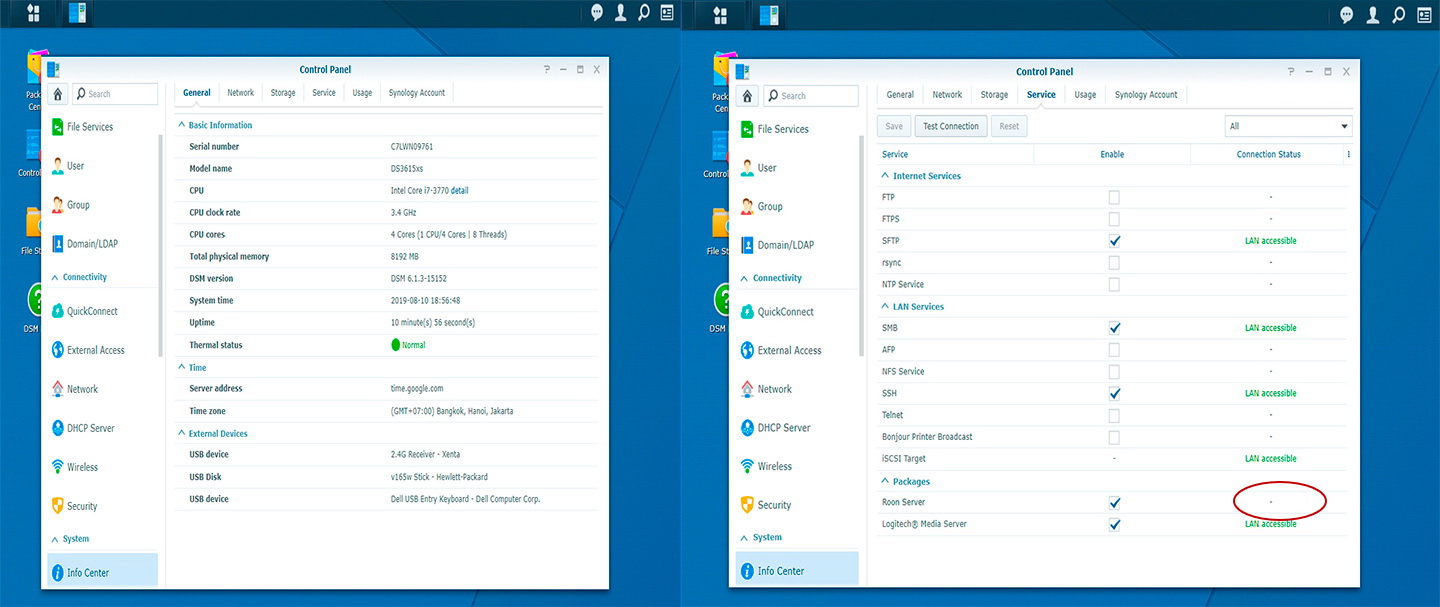Click the Save button
Image resolution: width=1440 pixels, height=607 pixels.
pos(894,127)
